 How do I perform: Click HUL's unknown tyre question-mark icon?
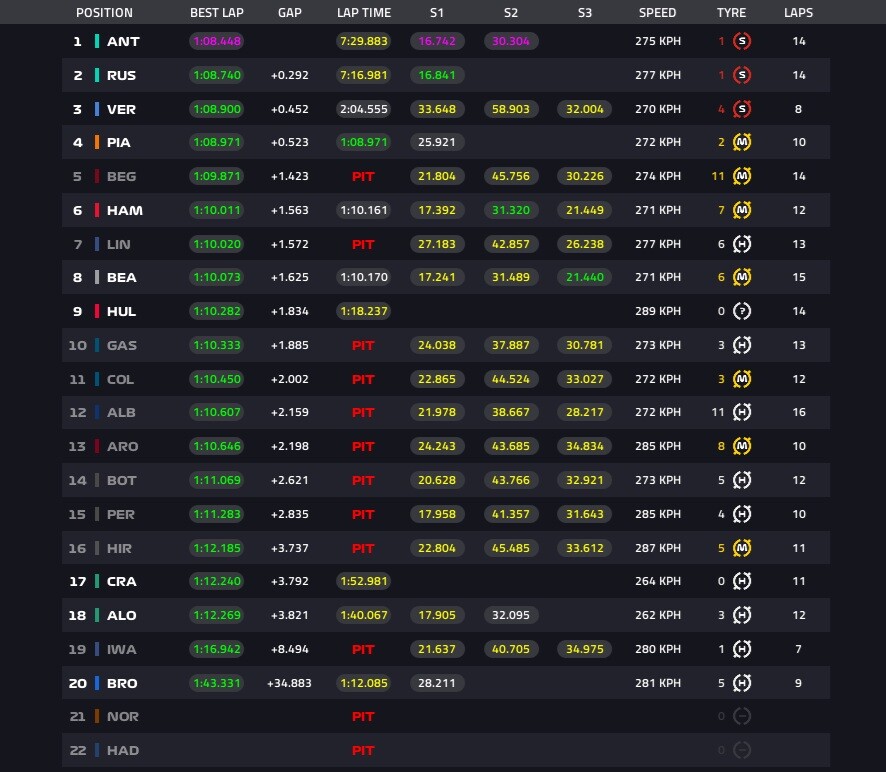tap(741, 311)
